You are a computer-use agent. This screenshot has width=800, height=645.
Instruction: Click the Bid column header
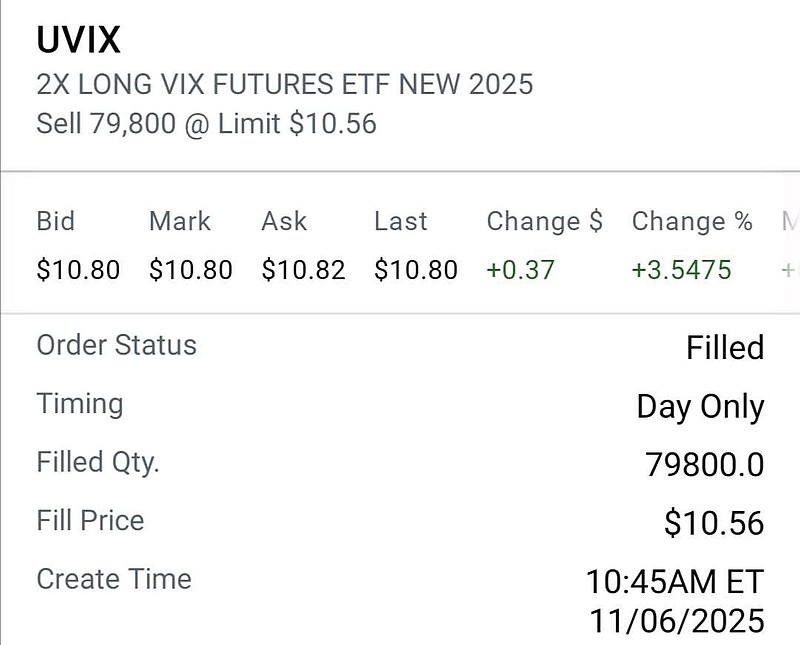(56, 222)
